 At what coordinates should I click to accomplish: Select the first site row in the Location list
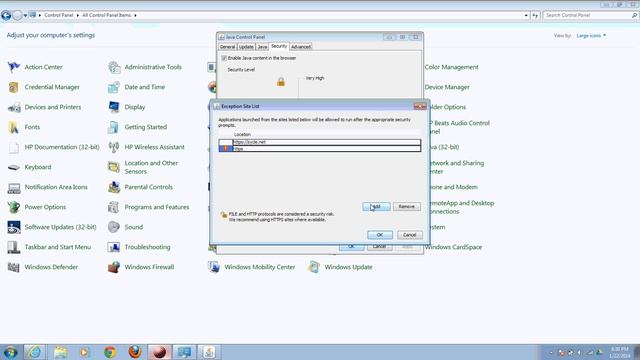point(320,142)
